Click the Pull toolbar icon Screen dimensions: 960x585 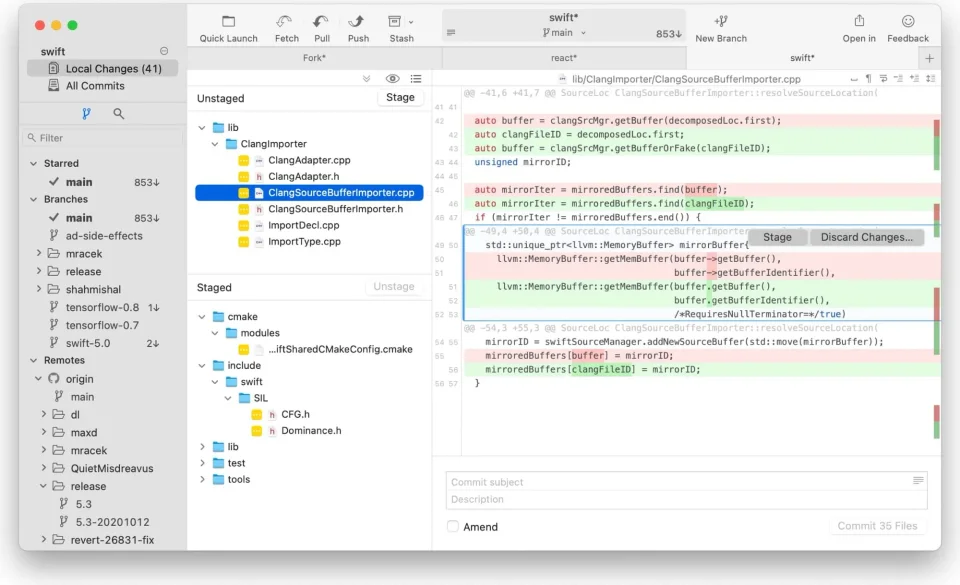[321, 22]
